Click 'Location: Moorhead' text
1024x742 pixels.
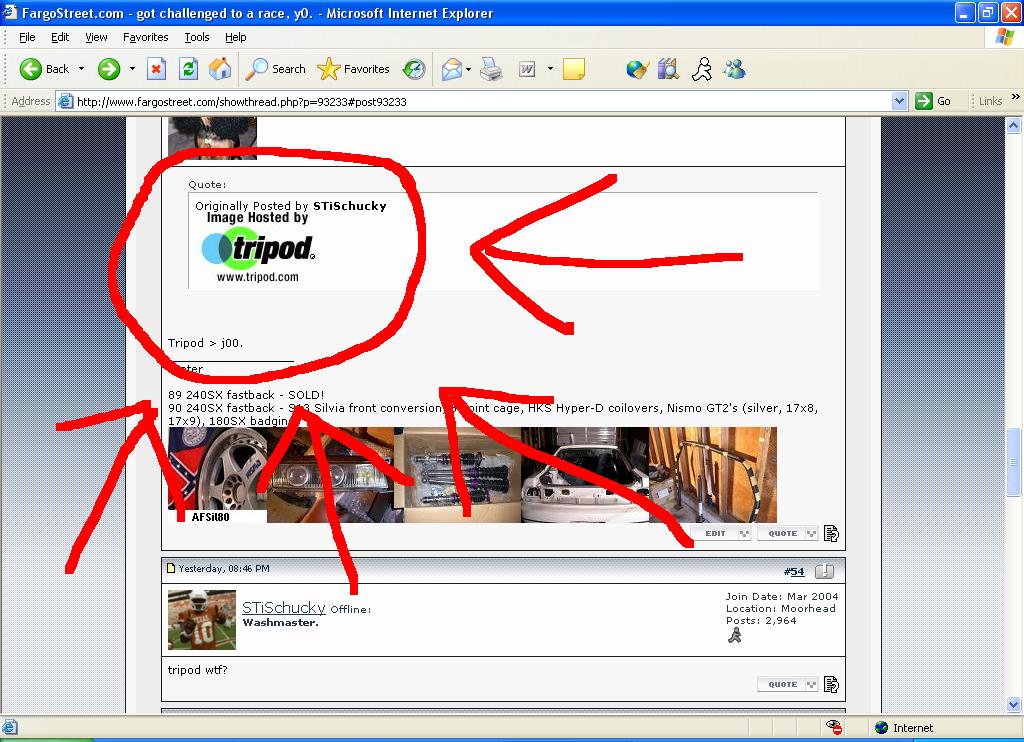tap(780, 608)
